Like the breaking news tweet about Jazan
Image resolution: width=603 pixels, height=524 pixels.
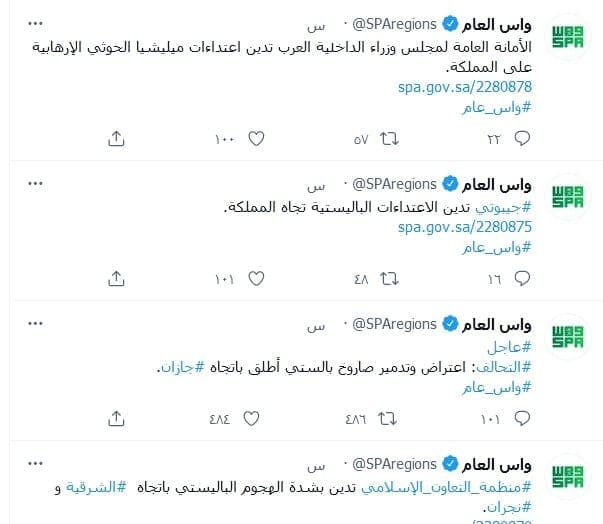click(x=251, y=418)
